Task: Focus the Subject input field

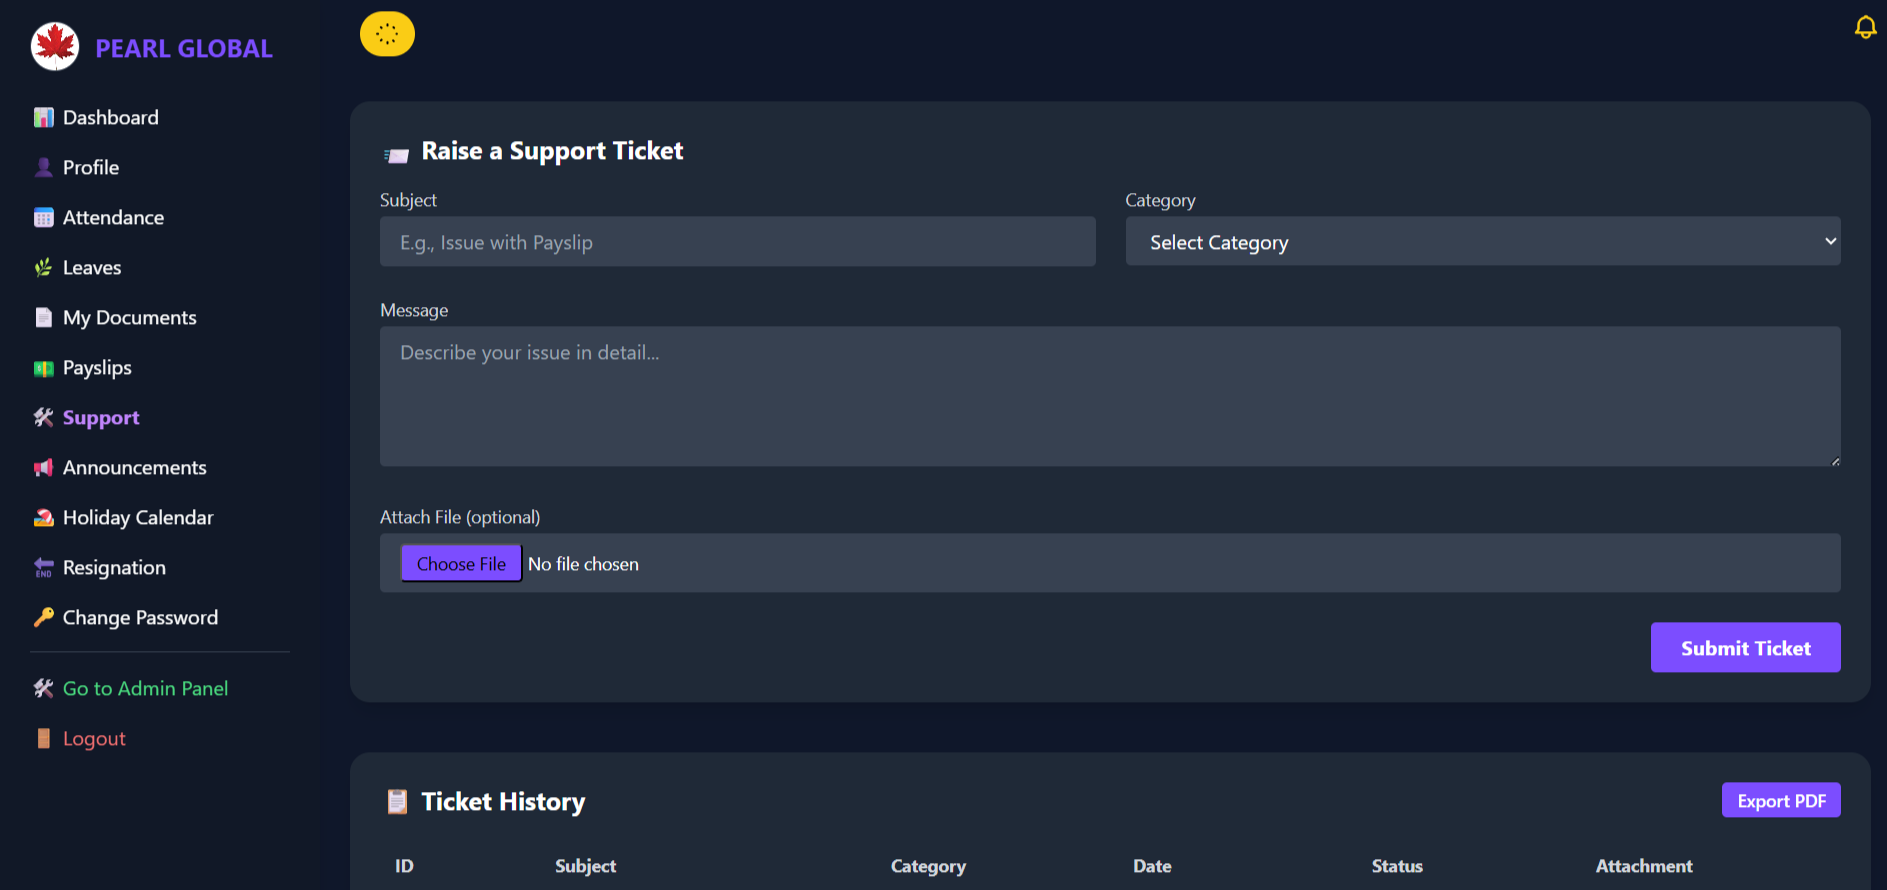Action: coord(737,242)
